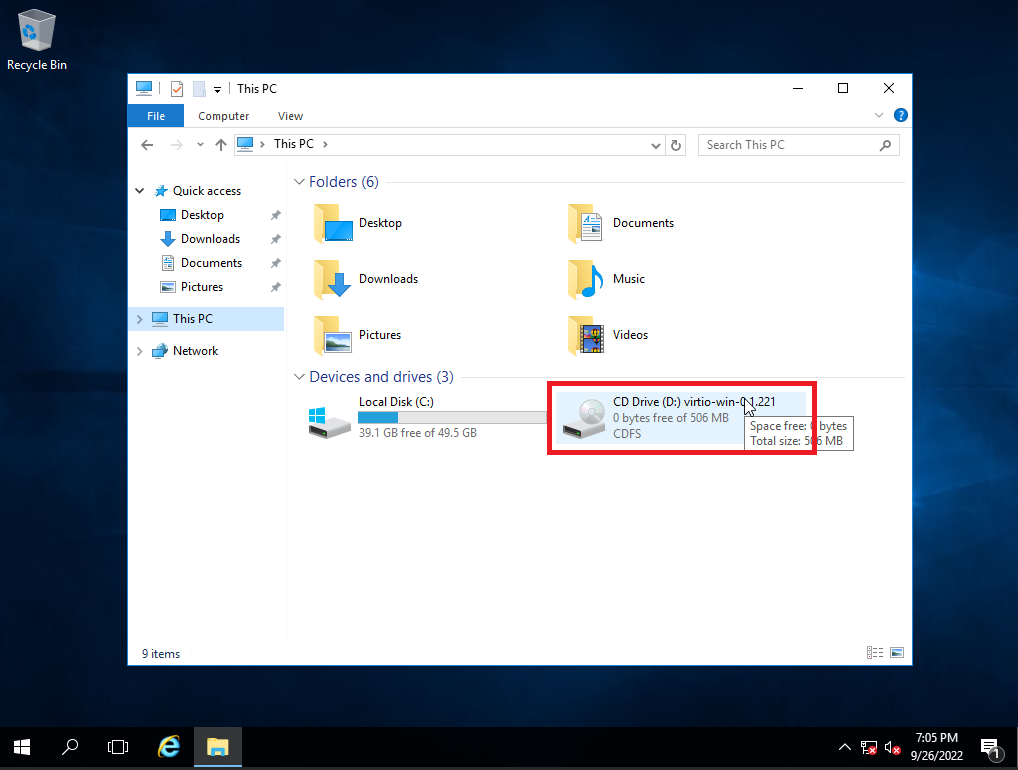Click the 9 items status text
The width and height of the screenshot is (1018, 770).
click(x=161, y=654)
